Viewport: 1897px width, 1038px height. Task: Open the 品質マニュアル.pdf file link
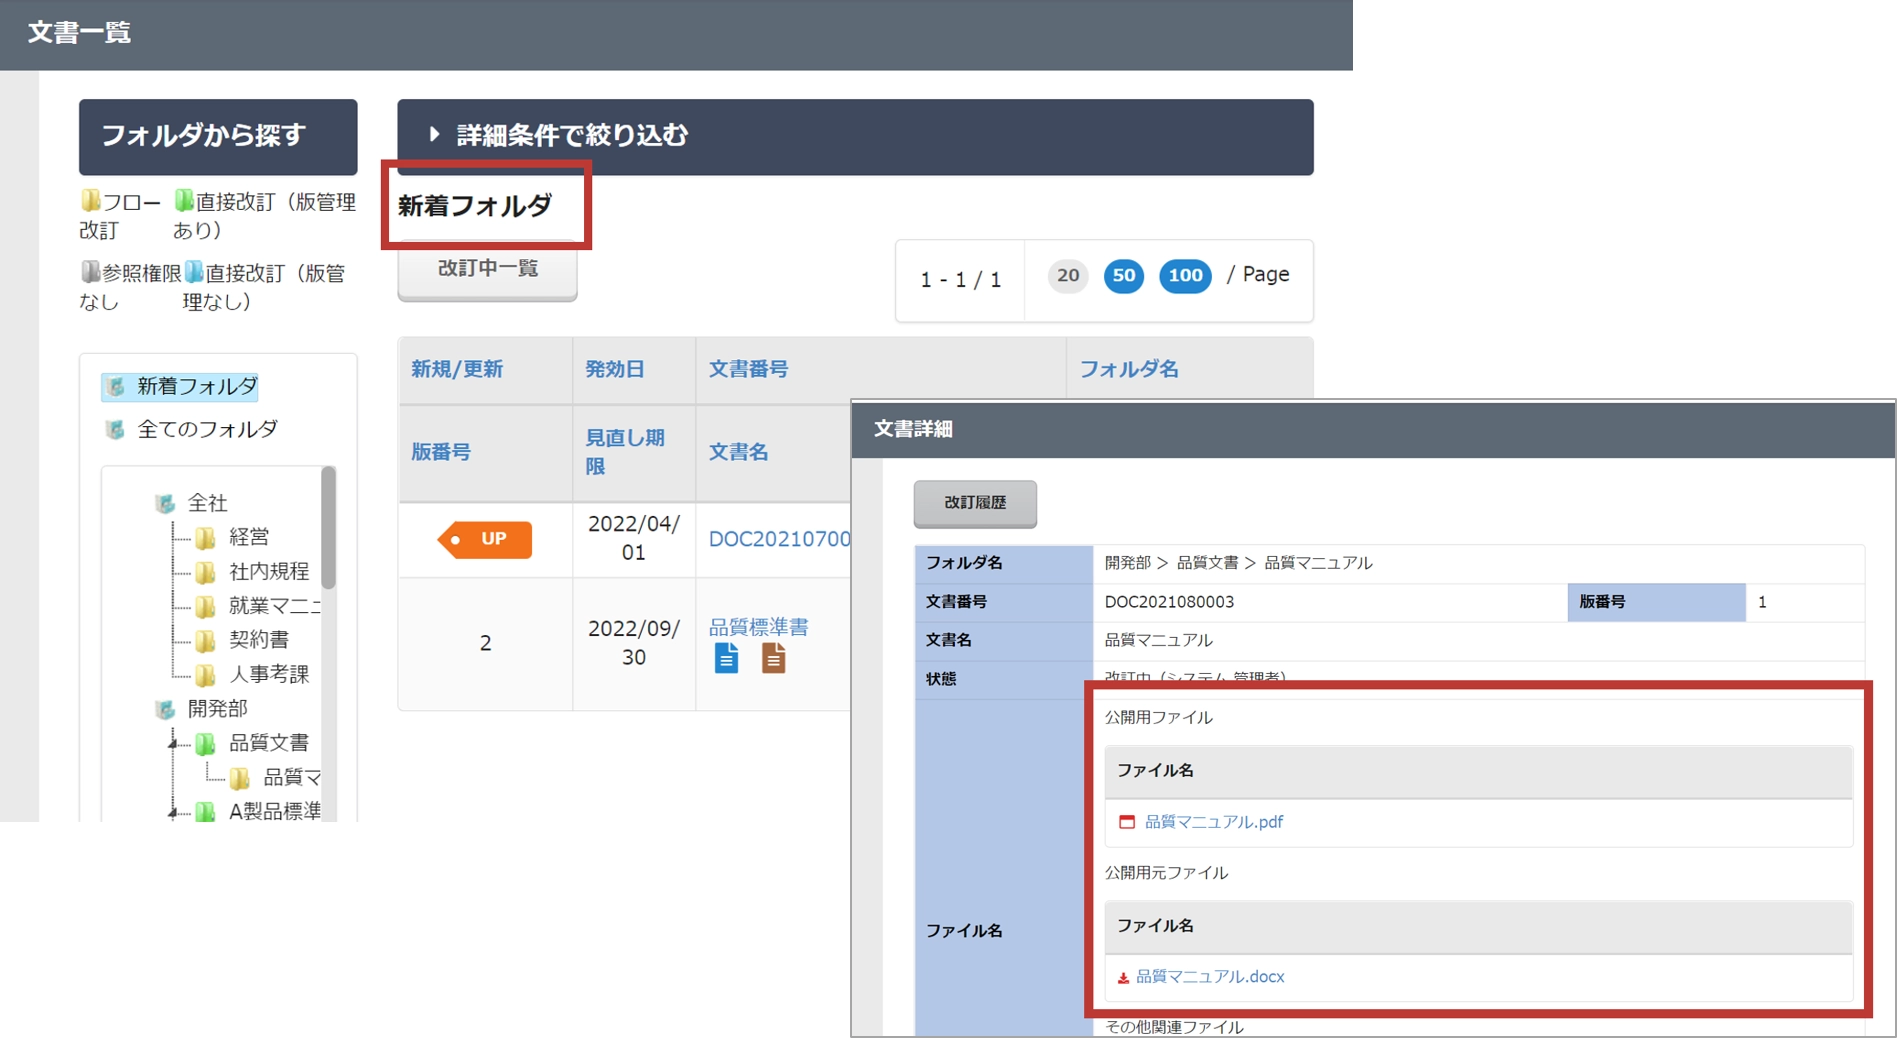1213,822
